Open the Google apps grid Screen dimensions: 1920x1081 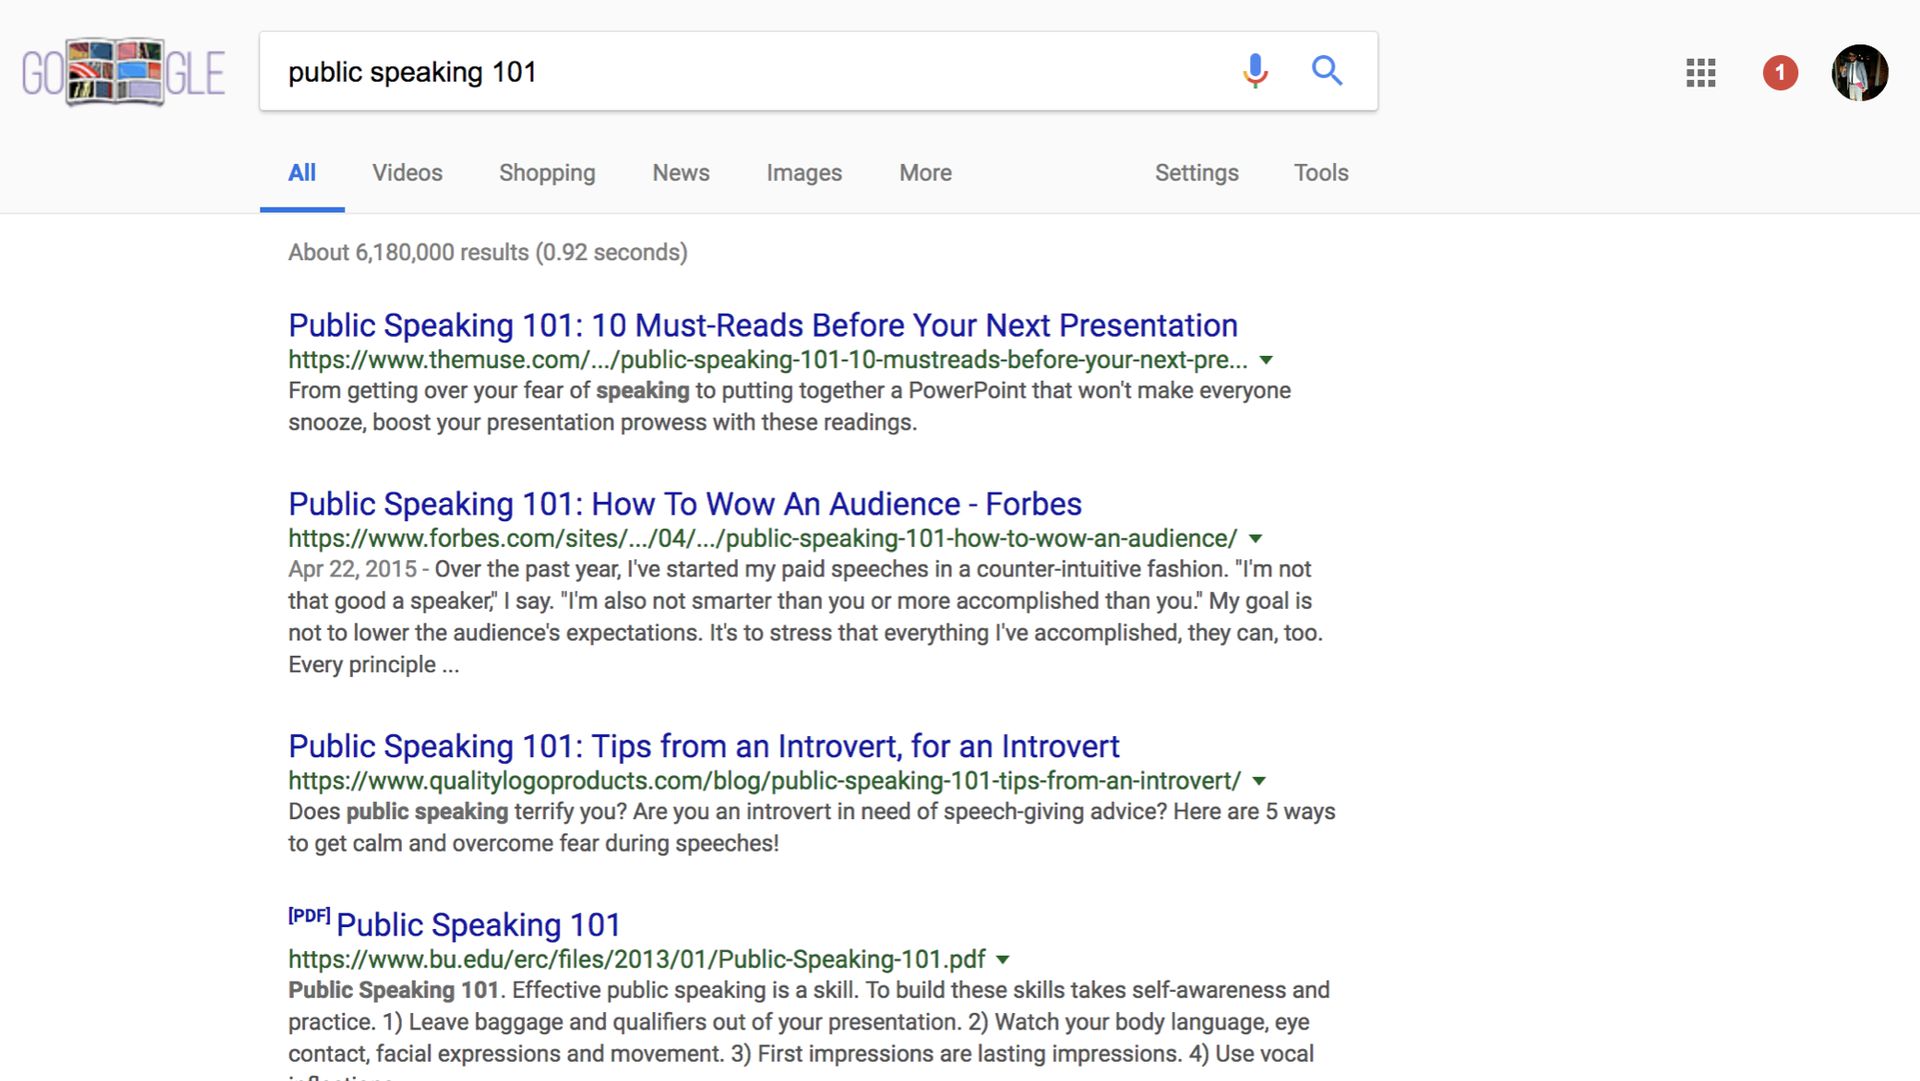pos(1699,73)
